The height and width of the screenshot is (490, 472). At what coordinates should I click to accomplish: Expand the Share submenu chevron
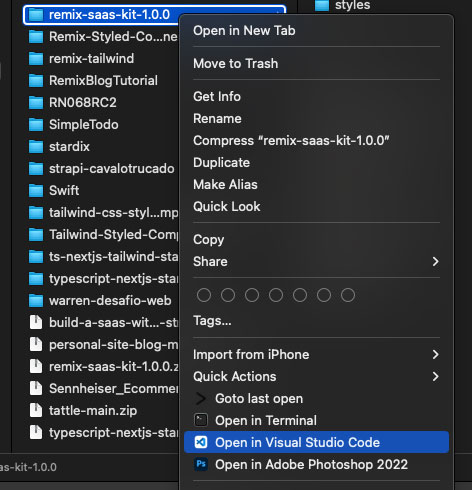click(x=435, y=262)
